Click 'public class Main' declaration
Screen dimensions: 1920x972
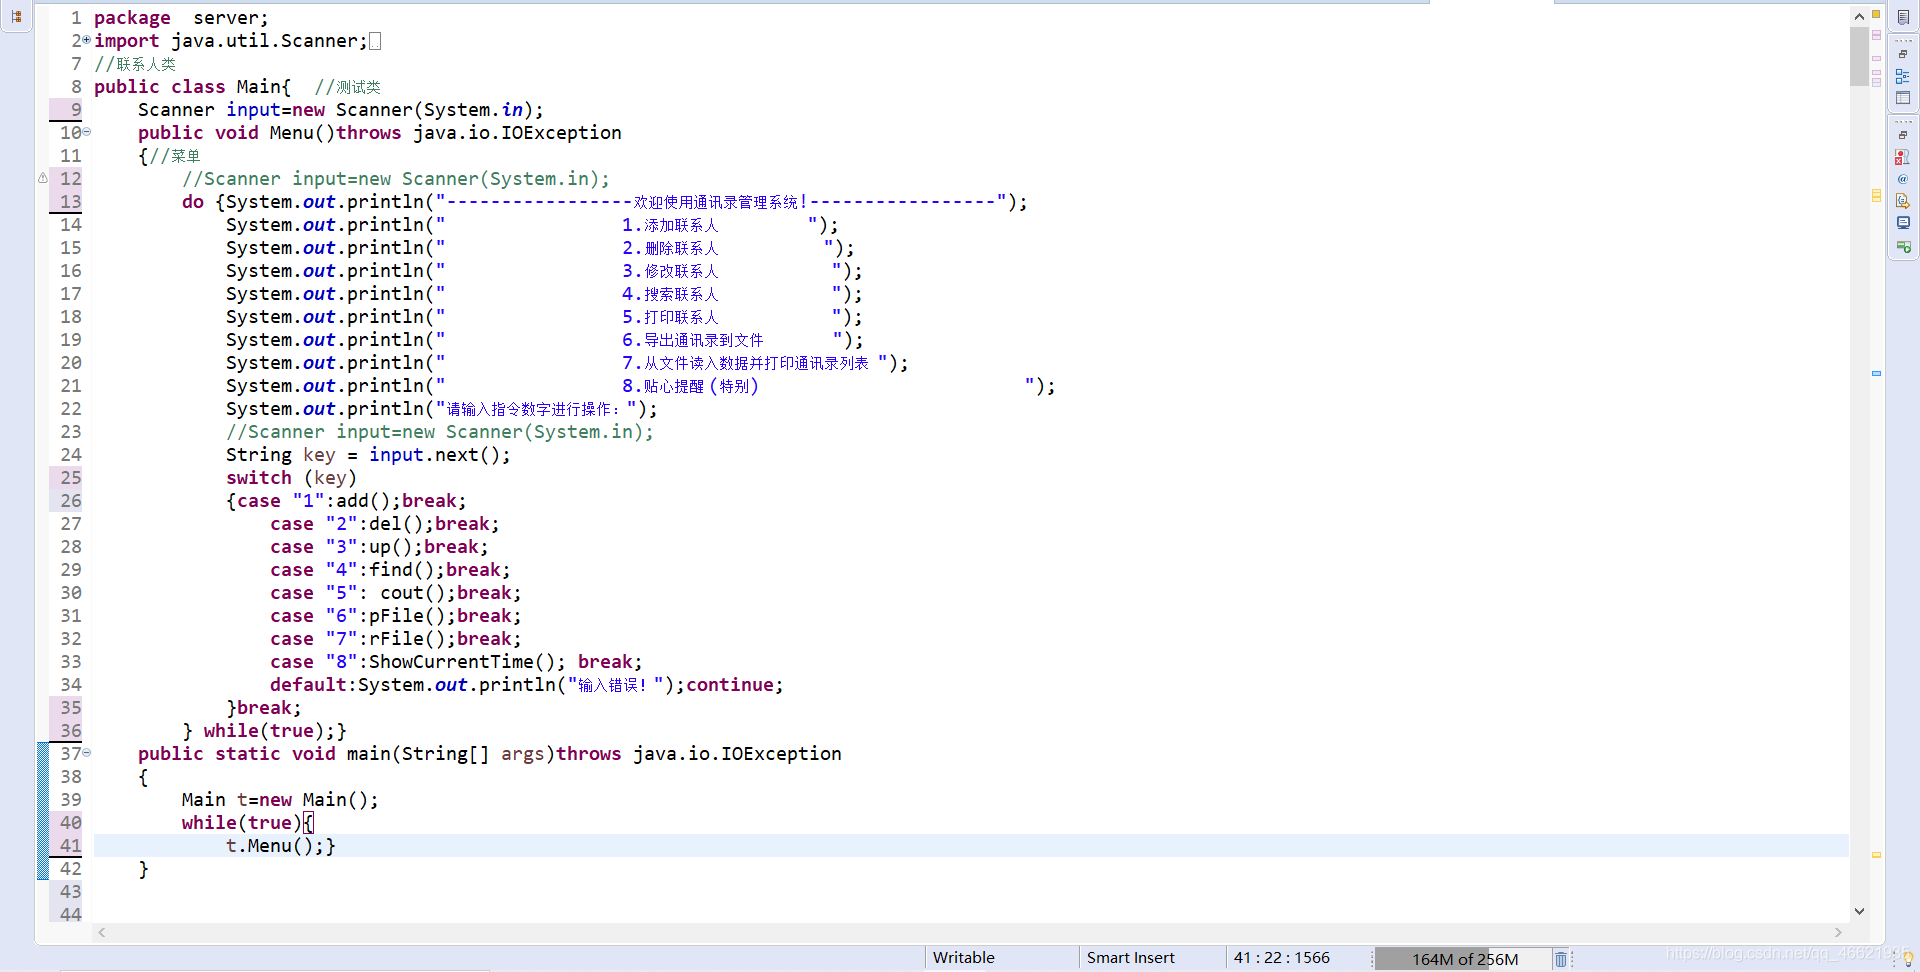click(187, 87)
